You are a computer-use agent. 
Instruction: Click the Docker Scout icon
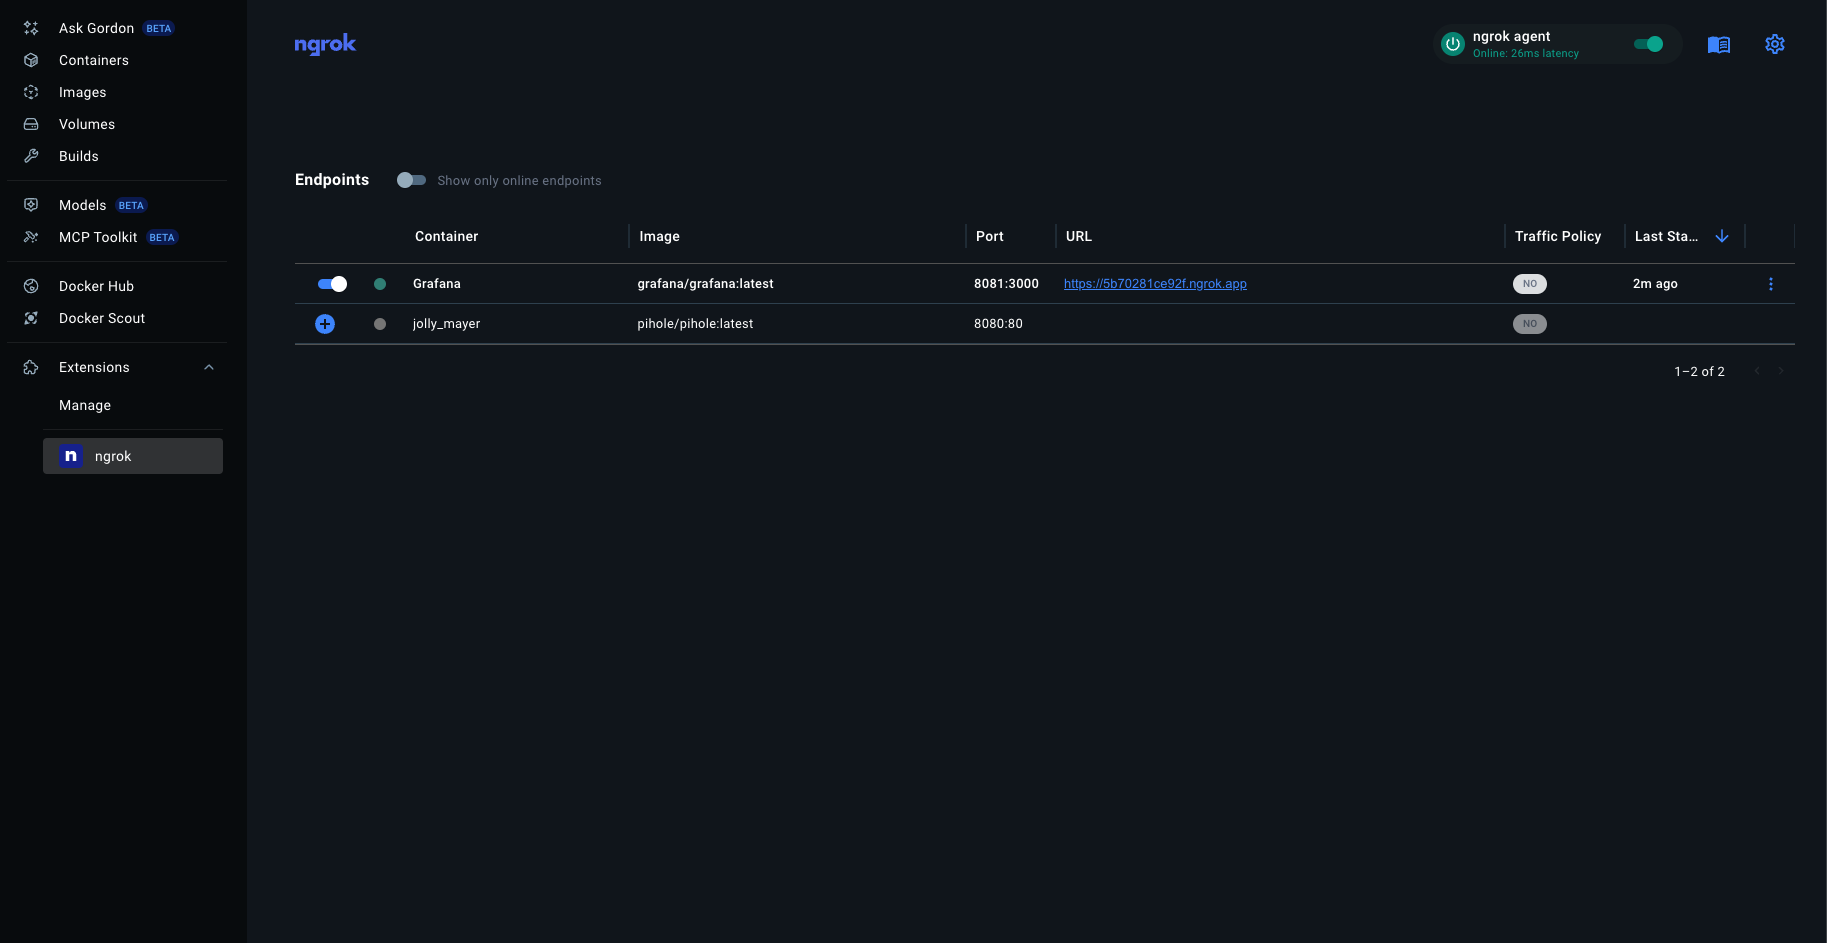pos(31,318)
